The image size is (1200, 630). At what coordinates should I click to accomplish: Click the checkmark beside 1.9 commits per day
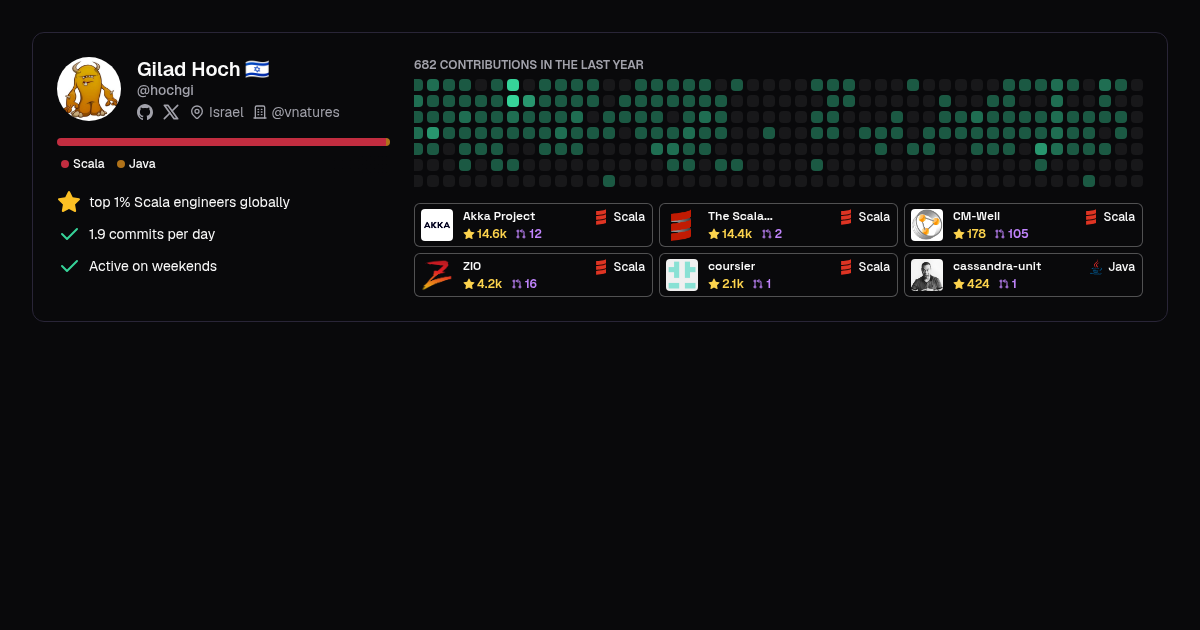pos(69,234)
